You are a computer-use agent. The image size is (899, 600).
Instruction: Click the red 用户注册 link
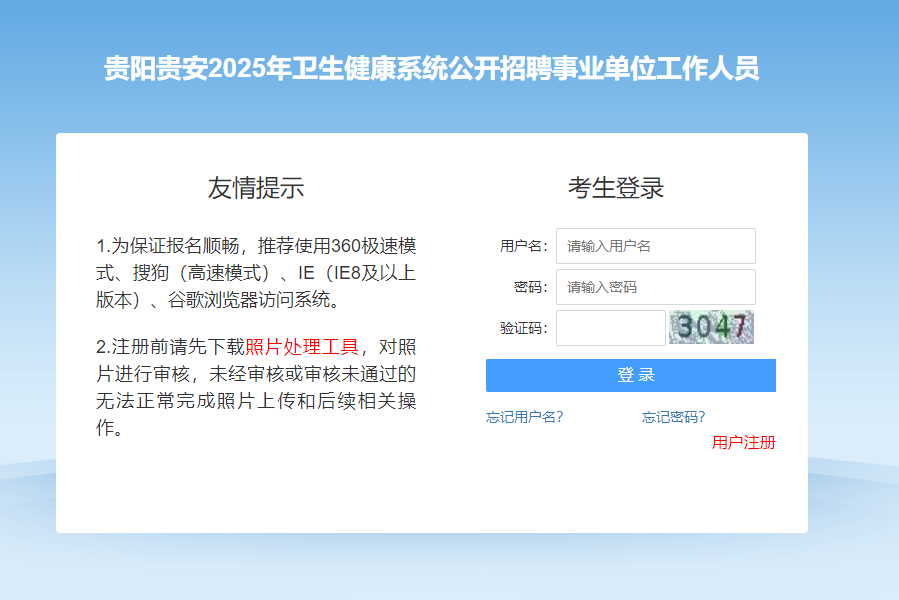tap(743, 443)
